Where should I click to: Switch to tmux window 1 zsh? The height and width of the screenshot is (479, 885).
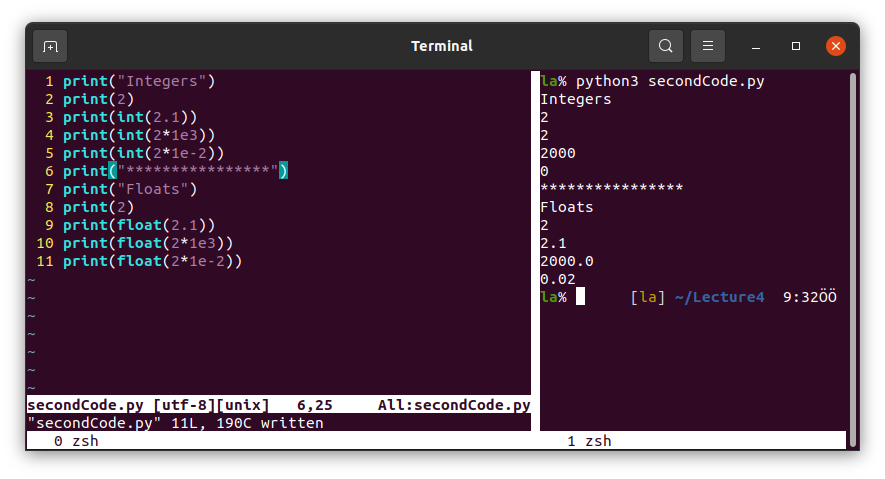589,441
